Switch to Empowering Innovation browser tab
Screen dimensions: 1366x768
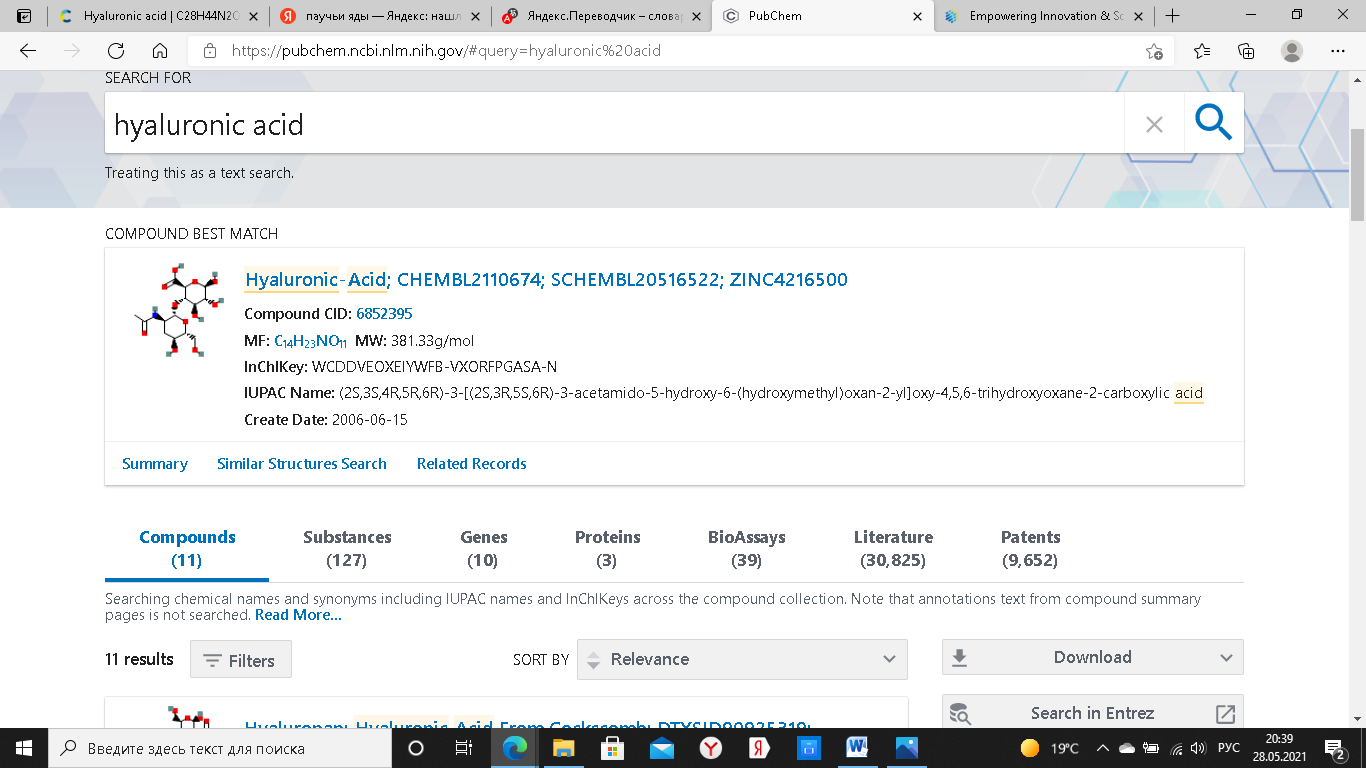(1045, 16)
